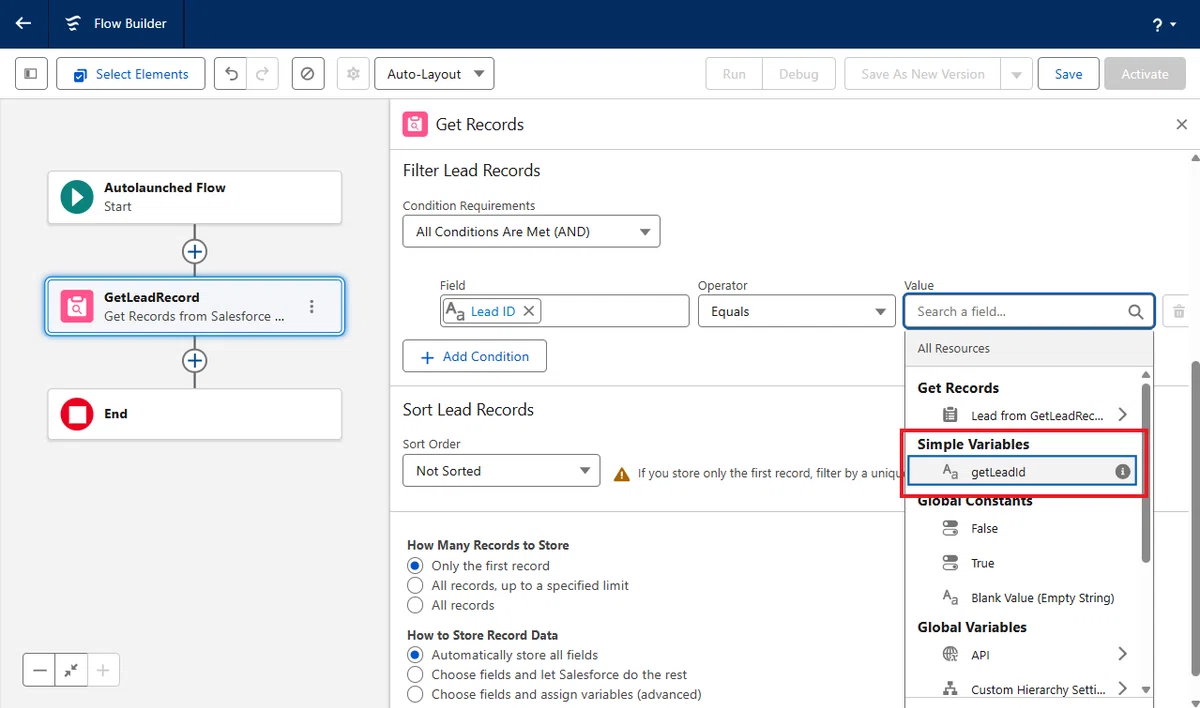This screenshot has width=1200, height=708.
Task: Open Condition Requirements combo box
Action: point(531,231)
